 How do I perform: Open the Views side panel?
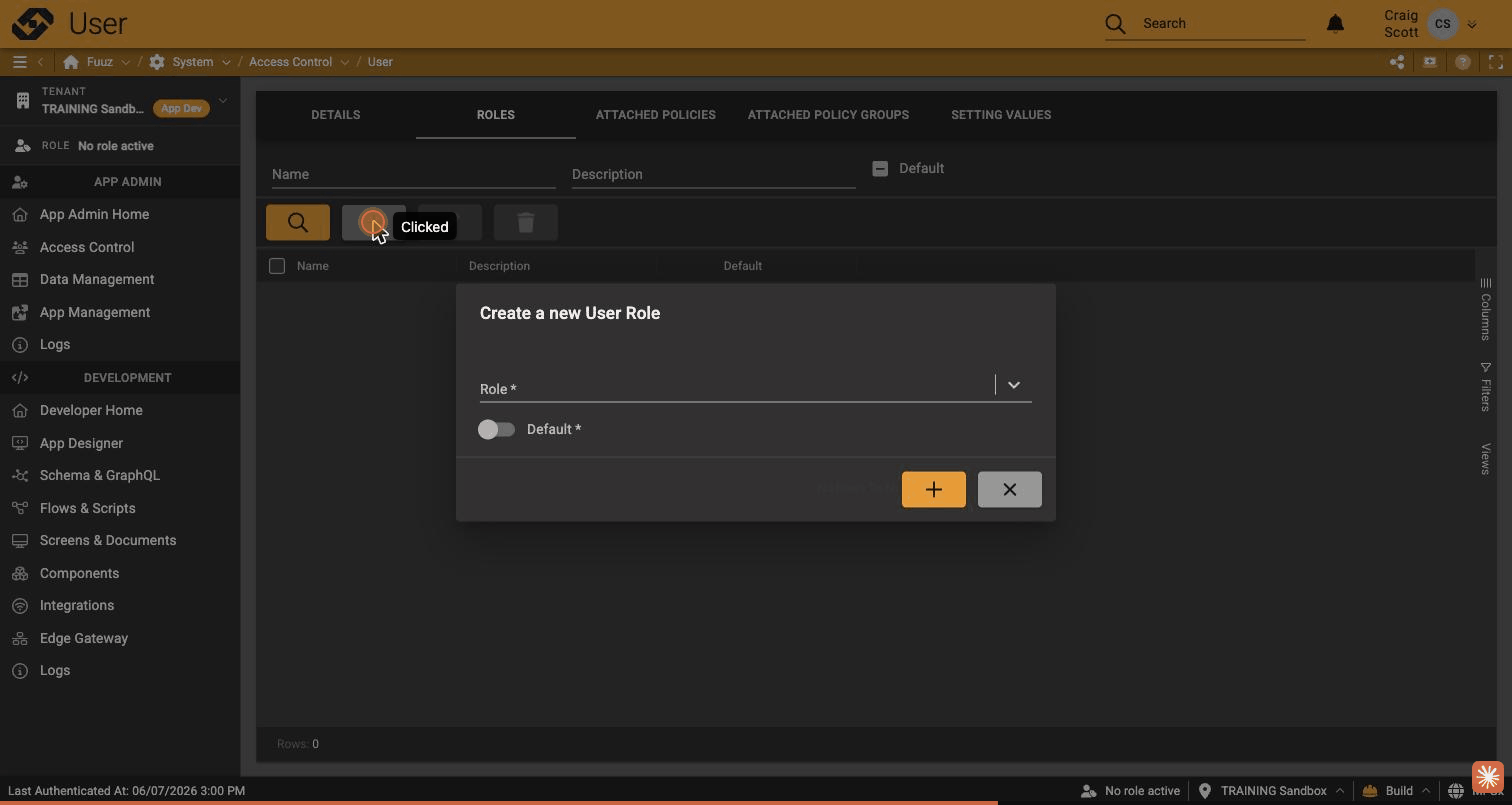point(1486,459)
